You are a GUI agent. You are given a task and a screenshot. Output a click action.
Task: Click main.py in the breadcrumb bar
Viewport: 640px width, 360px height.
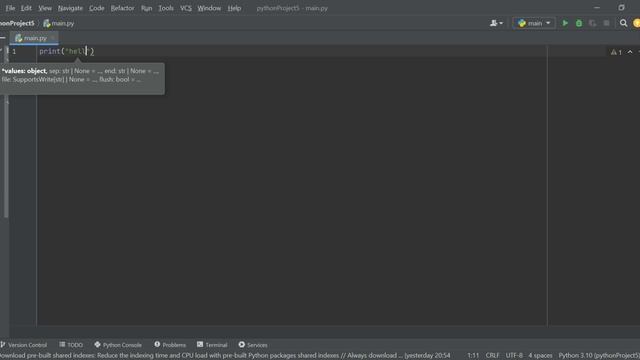(59, 23)
